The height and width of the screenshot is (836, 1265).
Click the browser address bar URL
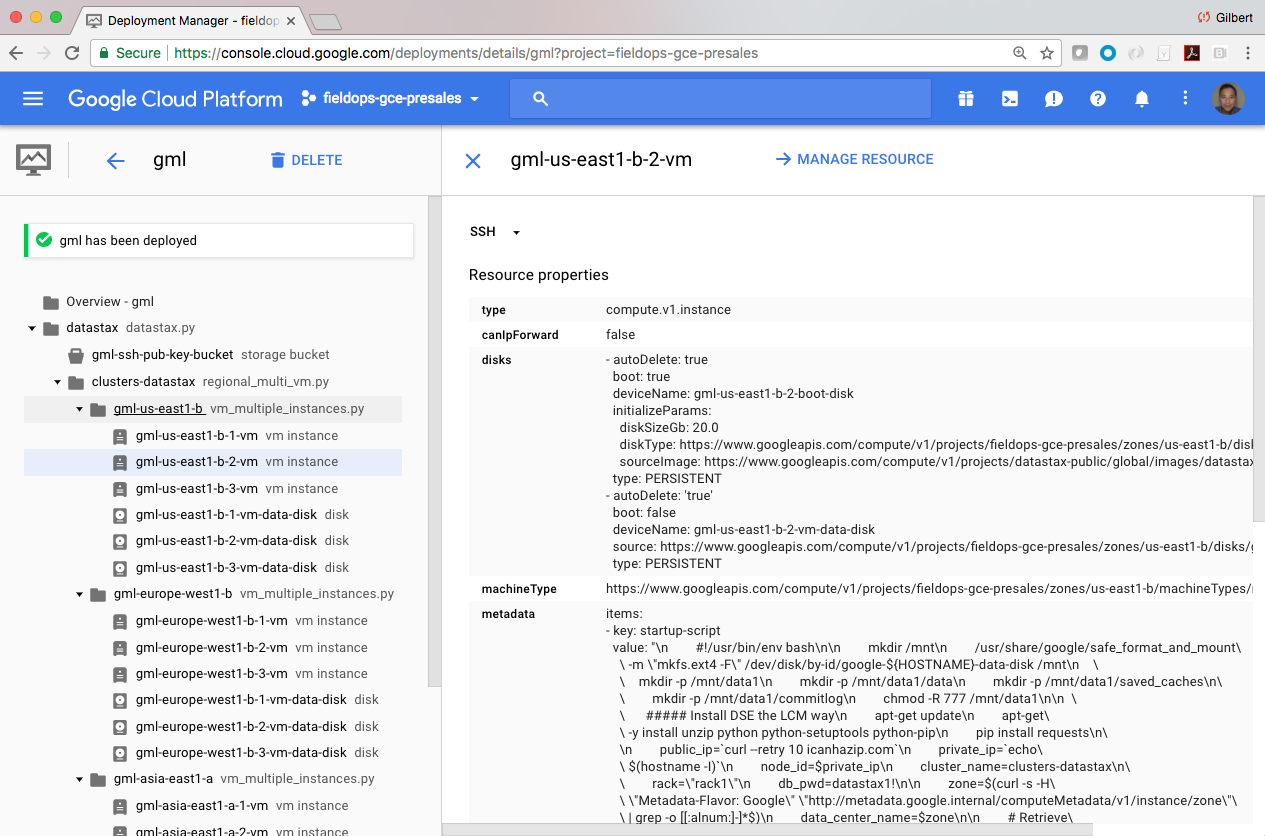point(465,53)
